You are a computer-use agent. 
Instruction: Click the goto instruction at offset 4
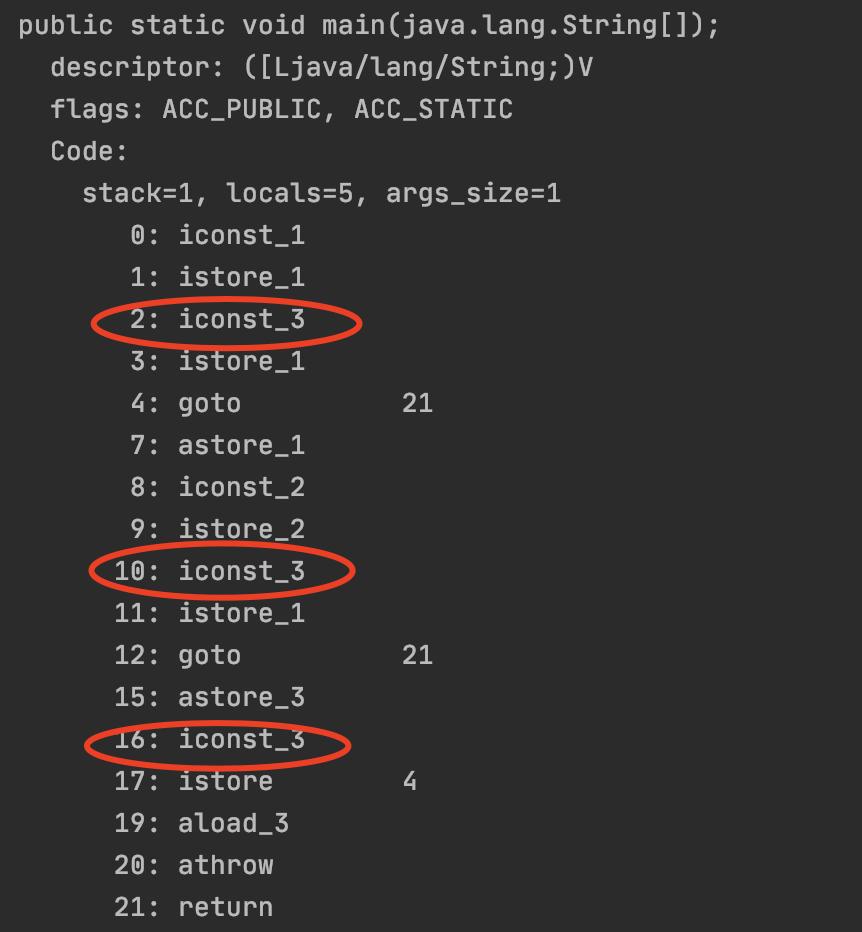[x=208, y=403]
